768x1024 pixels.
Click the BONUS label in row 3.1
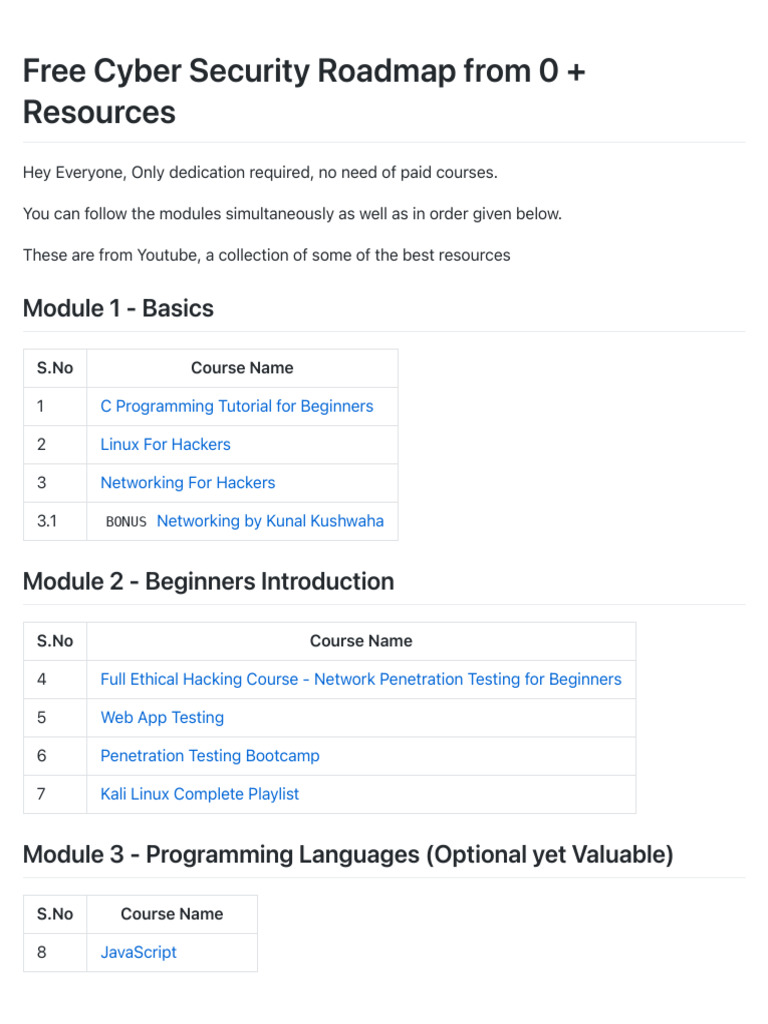coord(126,521)
